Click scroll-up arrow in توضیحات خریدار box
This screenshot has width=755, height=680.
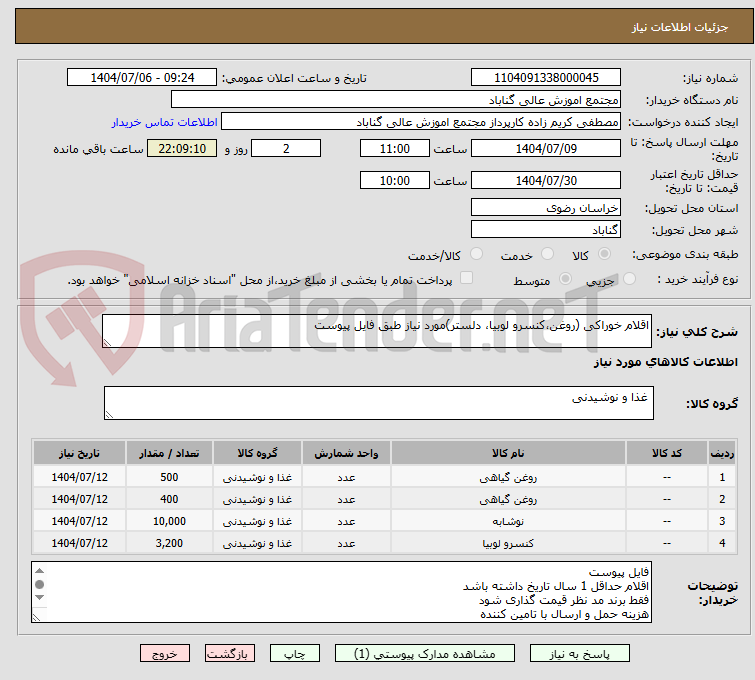pyautogui.click(x=41, y=571)
